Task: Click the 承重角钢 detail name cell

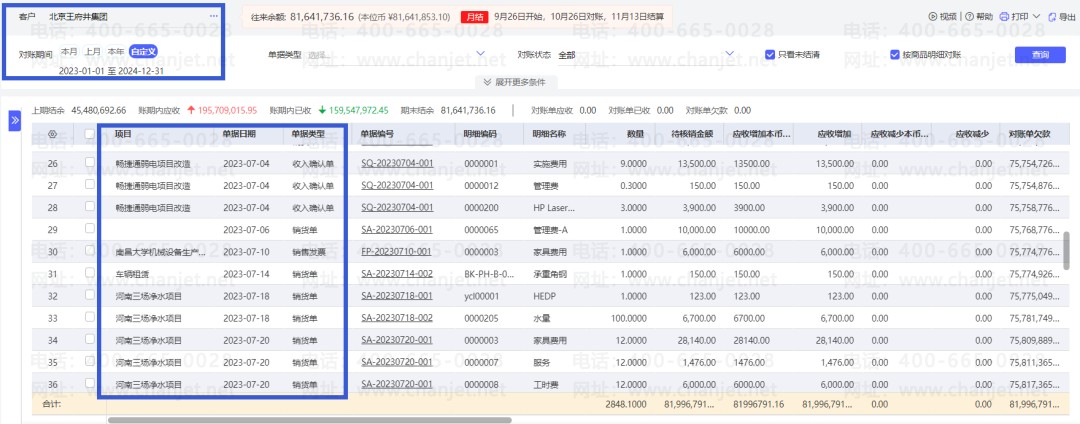Action: coord(549,273)
